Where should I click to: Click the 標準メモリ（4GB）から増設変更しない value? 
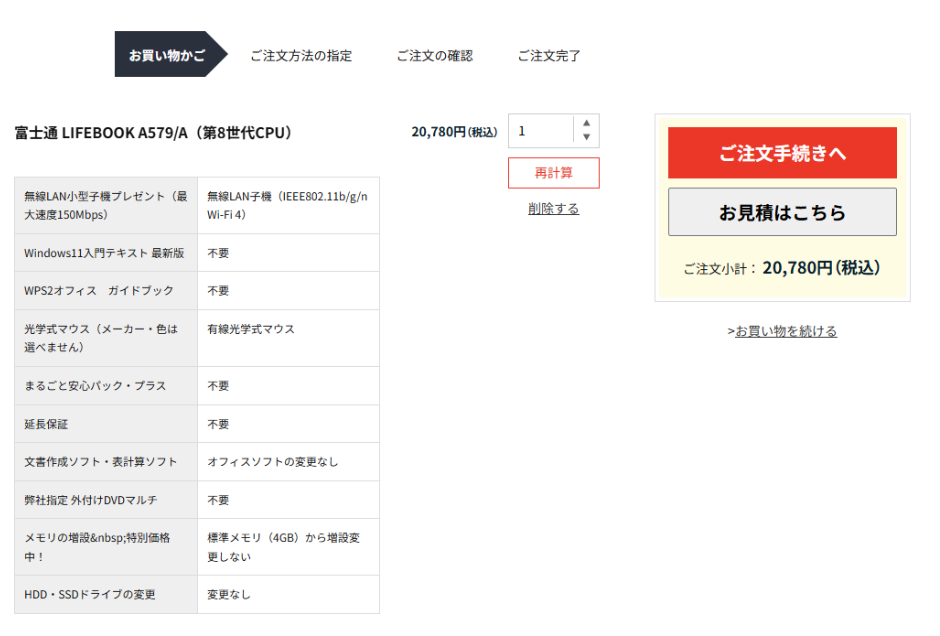pyautogui.click(x=284, y=547)
